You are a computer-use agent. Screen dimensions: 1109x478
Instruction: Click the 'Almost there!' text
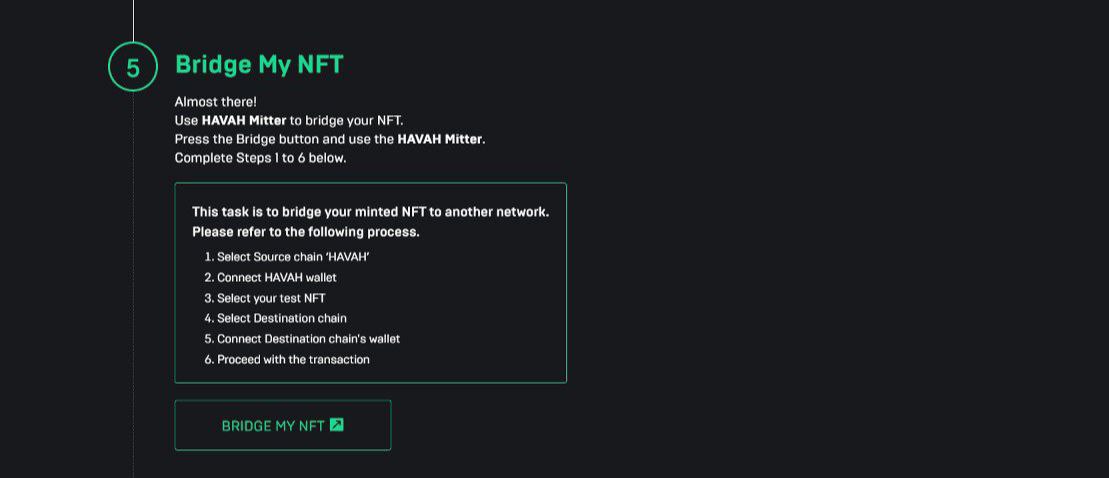click(x=215, y=102)
